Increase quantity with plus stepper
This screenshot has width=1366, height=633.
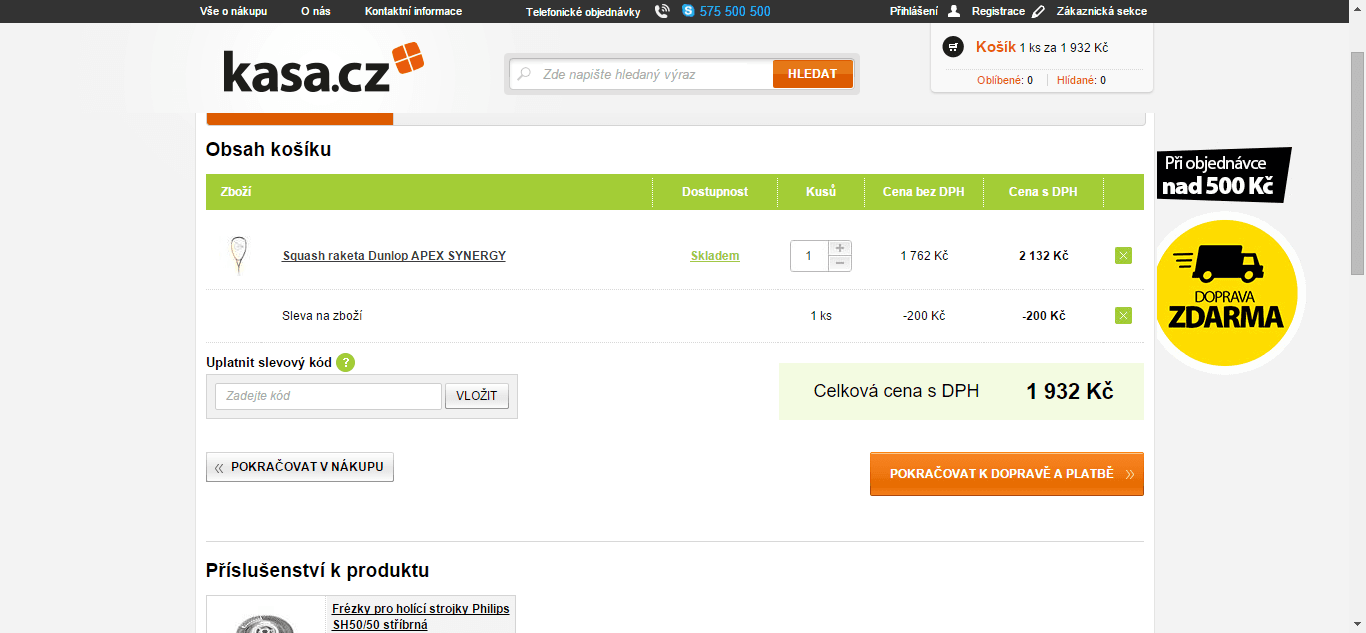(x=840, y=248)
